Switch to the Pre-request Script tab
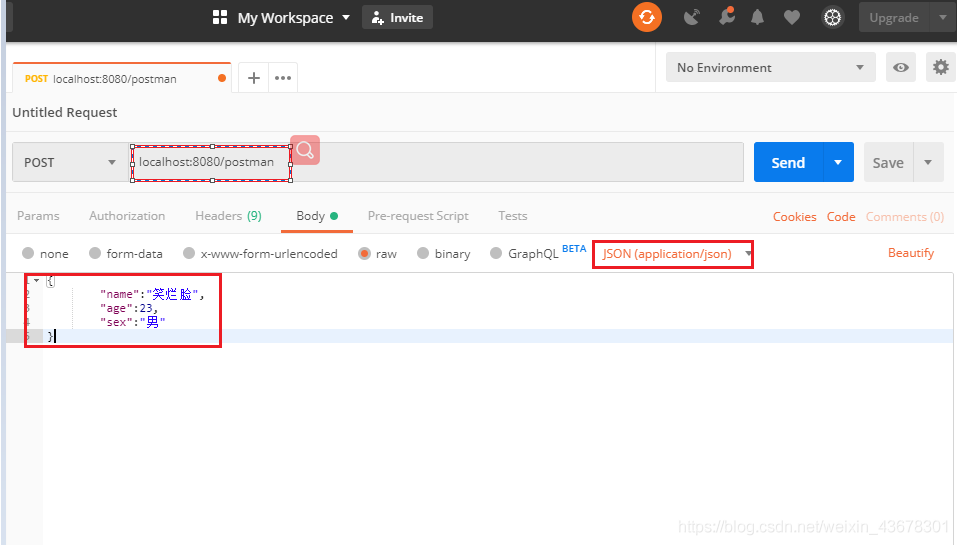 pyautogui.click(x=418, y=215)
